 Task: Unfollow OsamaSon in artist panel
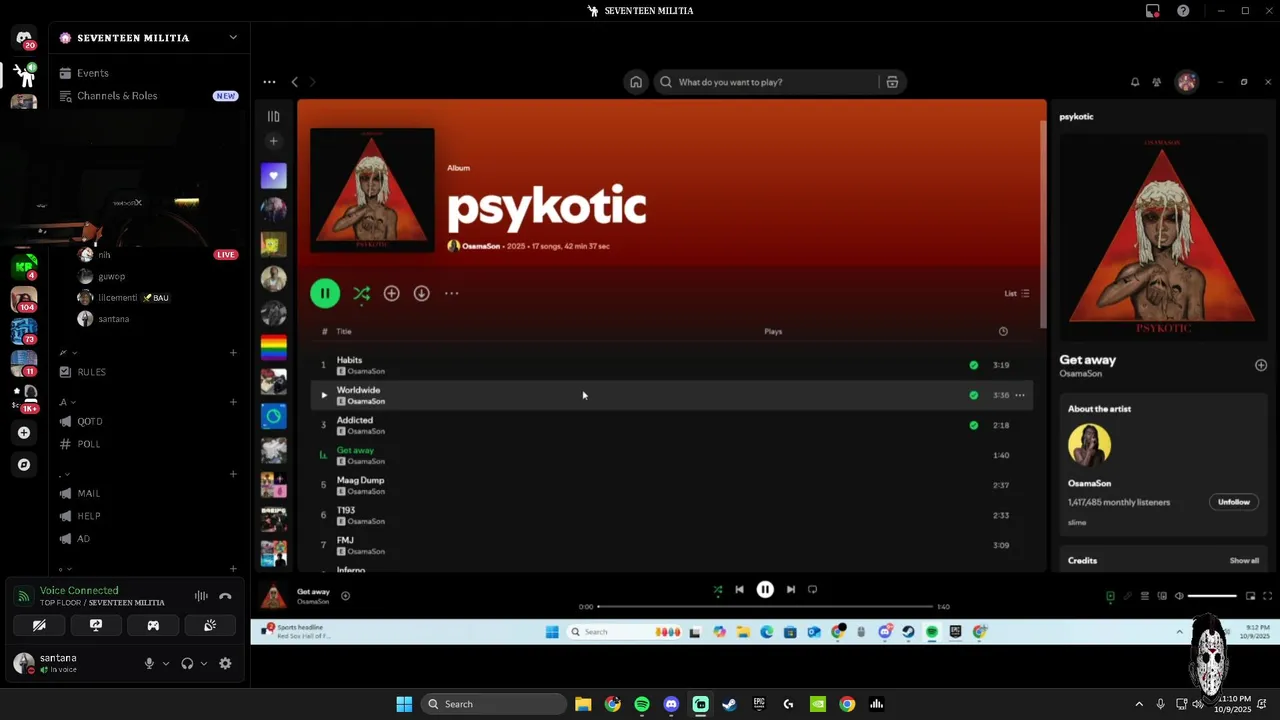coord(1234,502)
